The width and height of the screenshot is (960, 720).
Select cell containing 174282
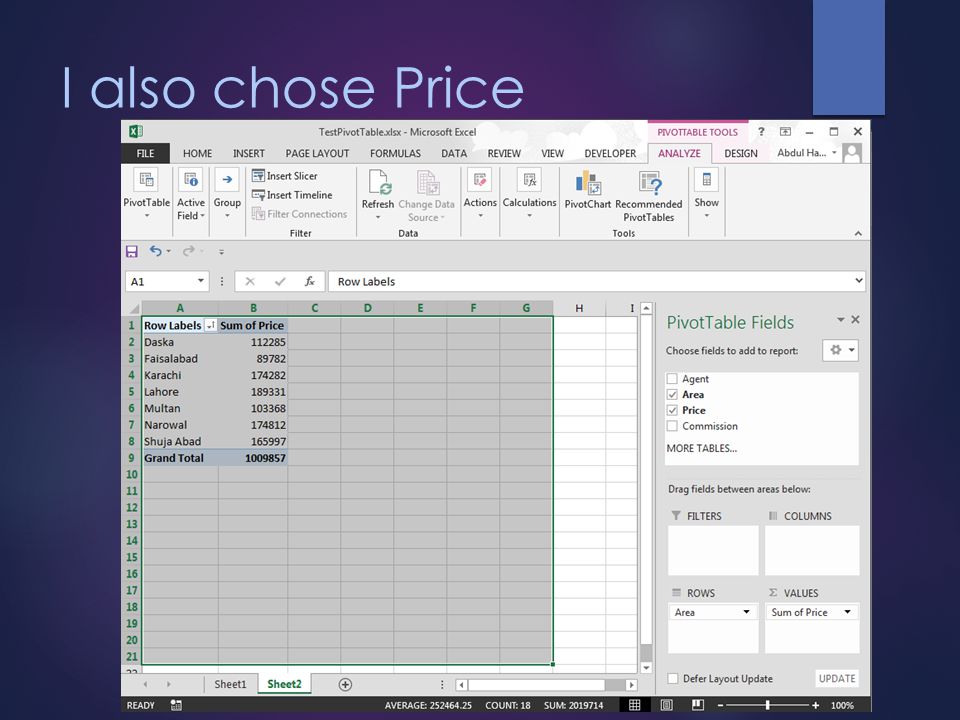pyautogui.click(x=253, y=375)
